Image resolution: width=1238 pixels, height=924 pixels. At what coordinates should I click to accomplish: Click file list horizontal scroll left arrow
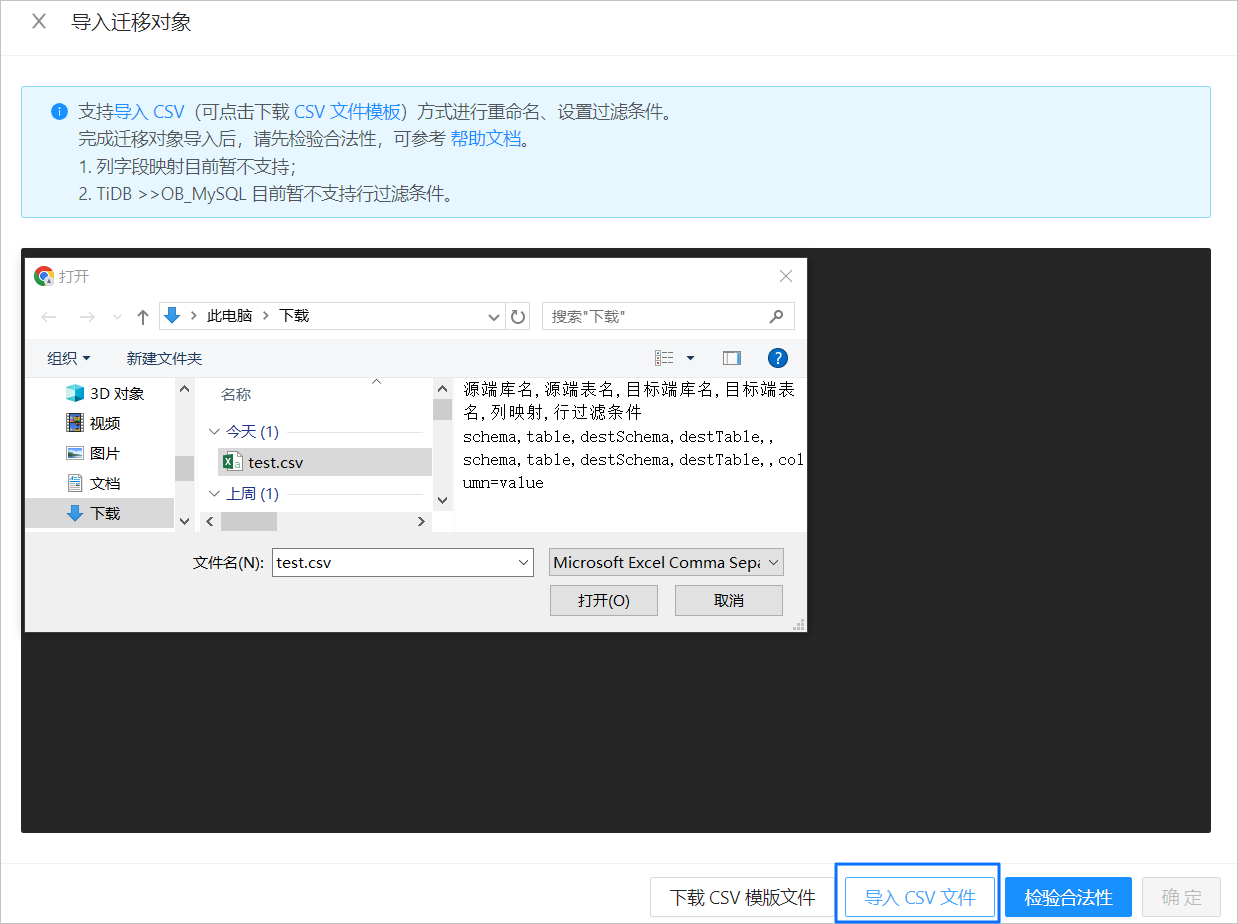click(x=209, y=521)
